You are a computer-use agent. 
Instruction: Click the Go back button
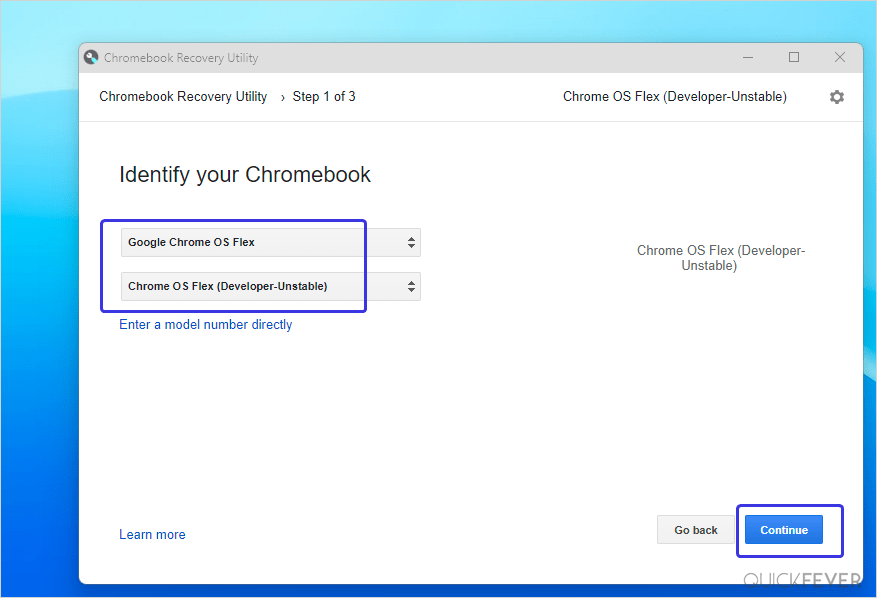tap(695, 530)
